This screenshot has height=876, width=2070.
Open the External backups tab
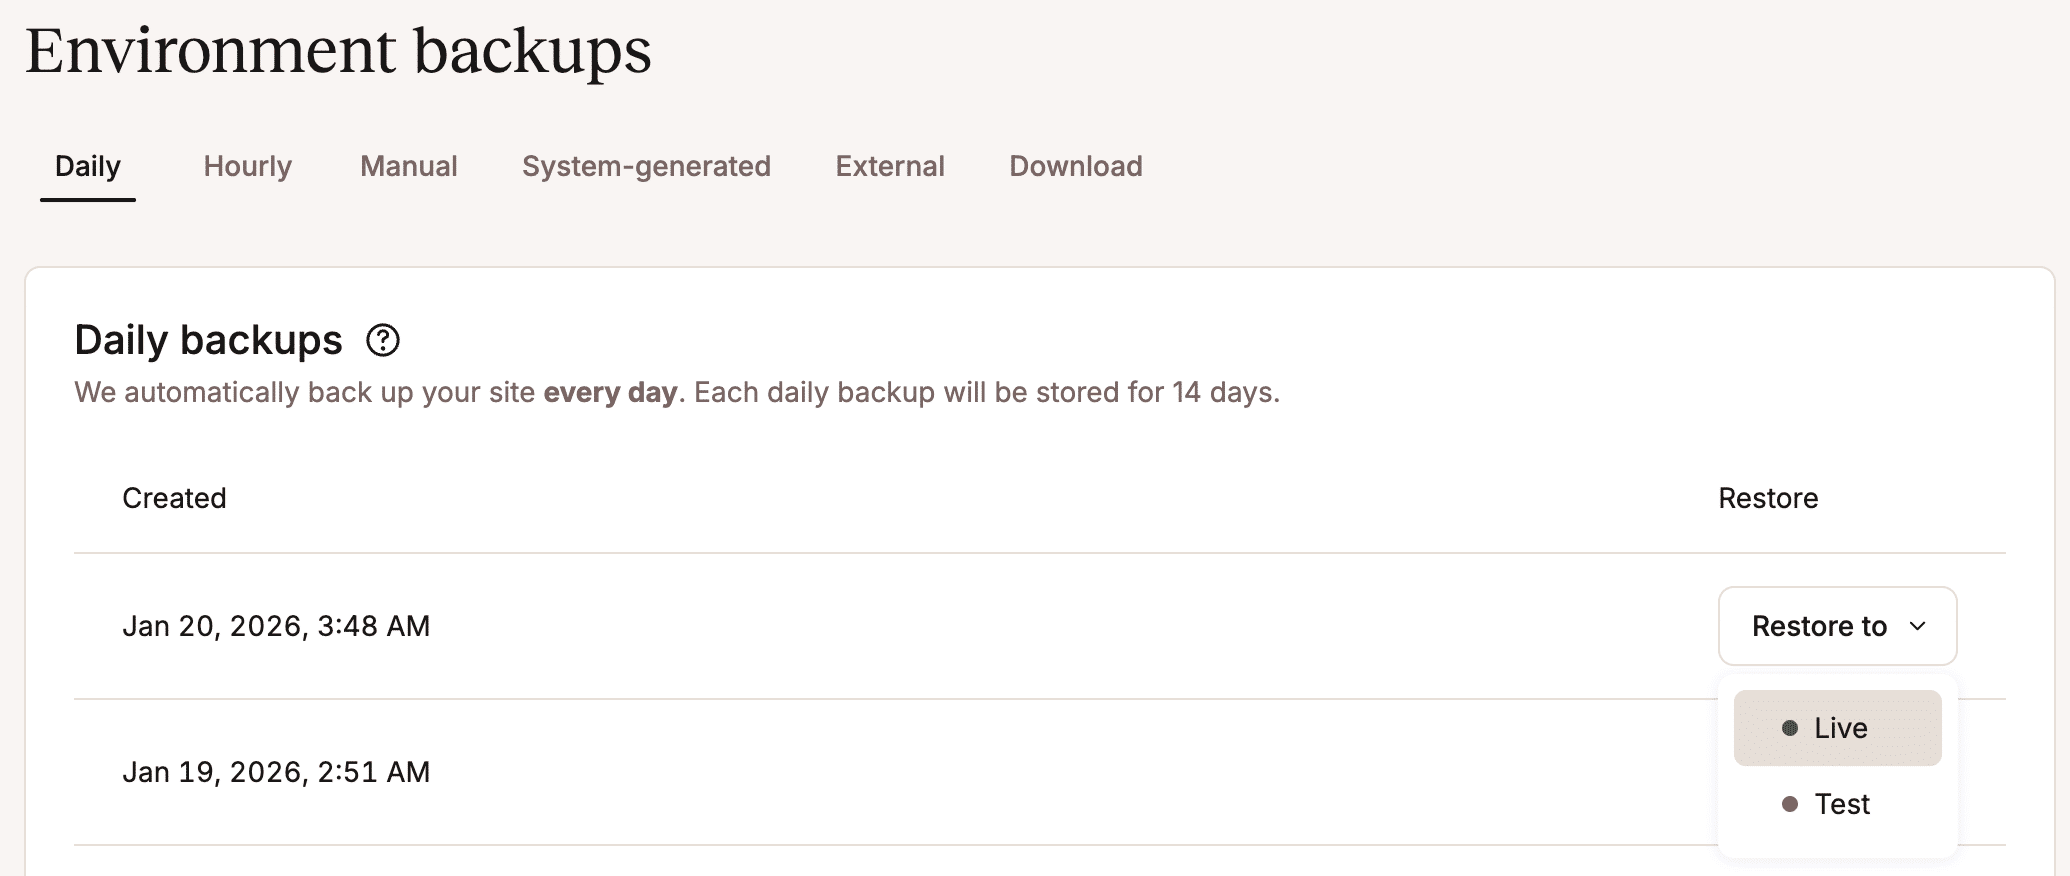click(x=889, y=166)
